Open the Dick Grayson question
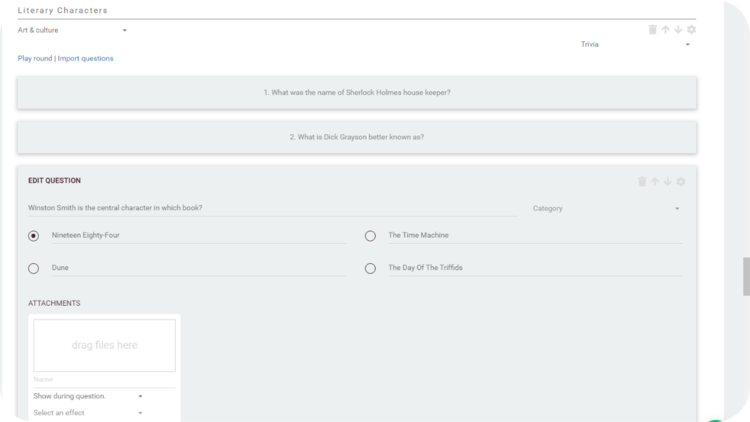The height and width of the screenshot is (422, 750). click(x=357, y=137)
